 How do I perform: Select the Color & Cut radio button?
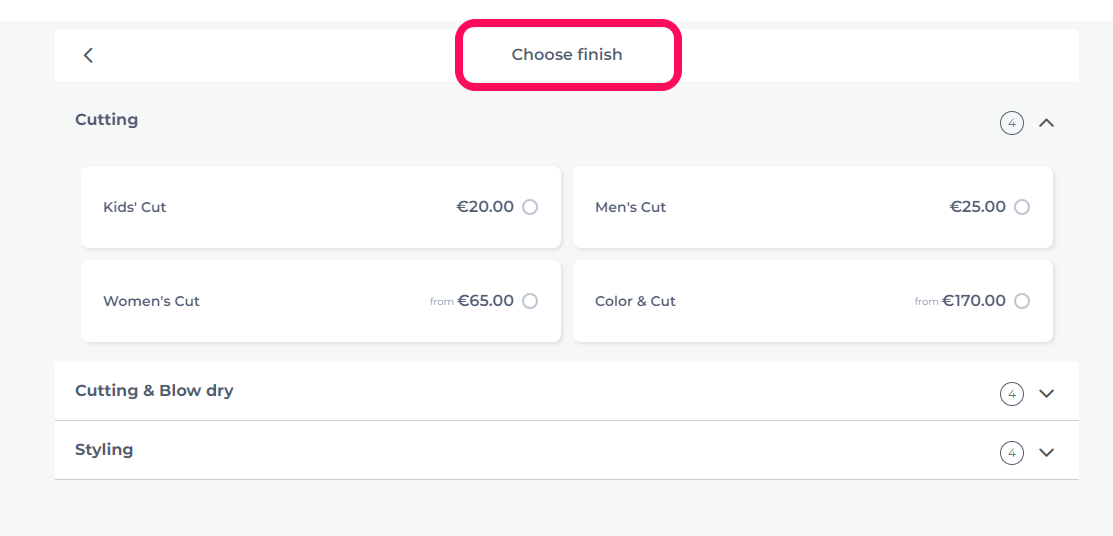(x=1021, y=301)
